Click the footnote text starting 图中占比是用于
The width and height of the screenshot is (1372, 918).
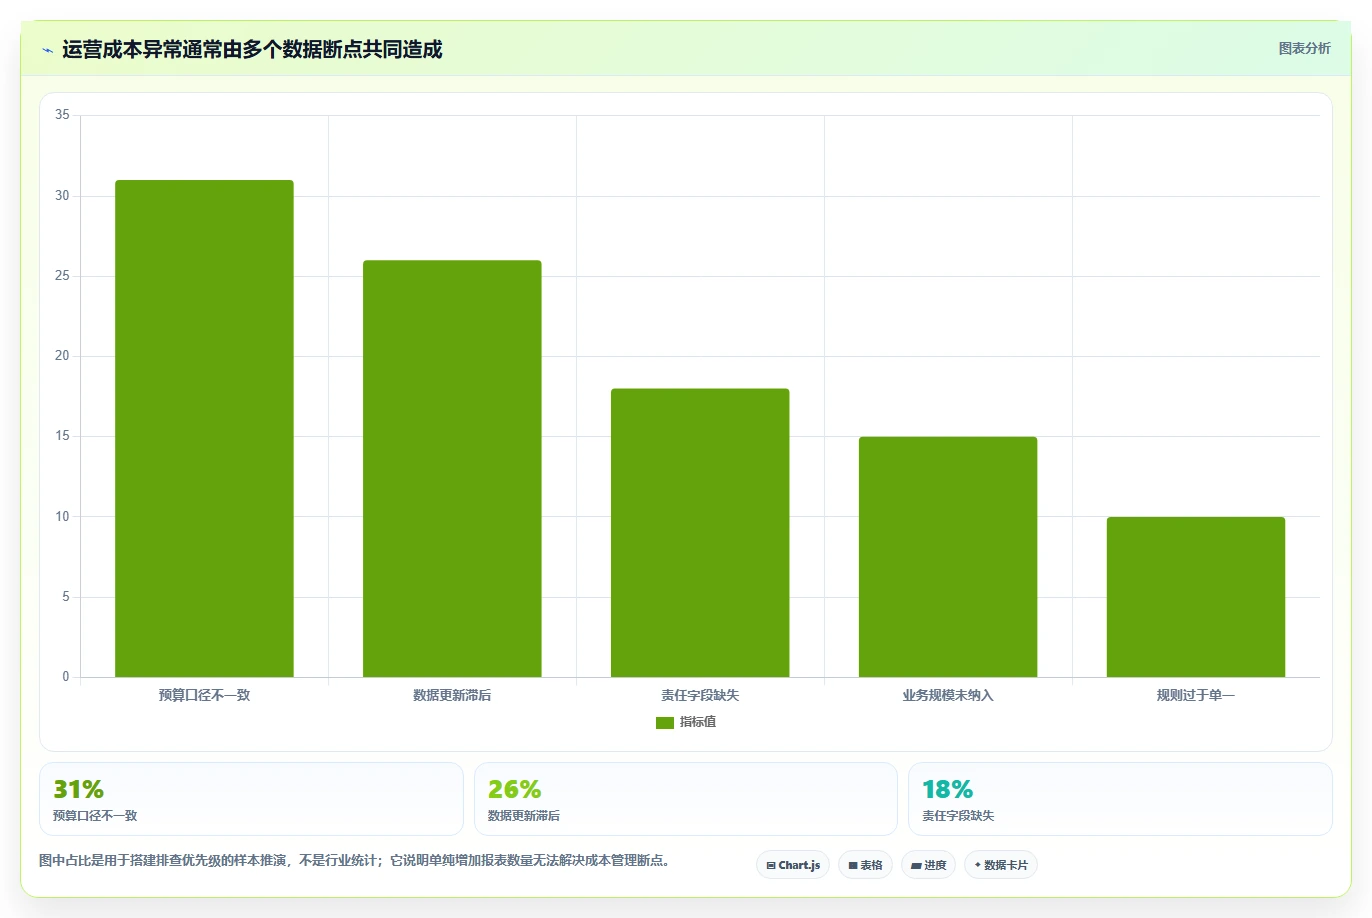[354, 860]
